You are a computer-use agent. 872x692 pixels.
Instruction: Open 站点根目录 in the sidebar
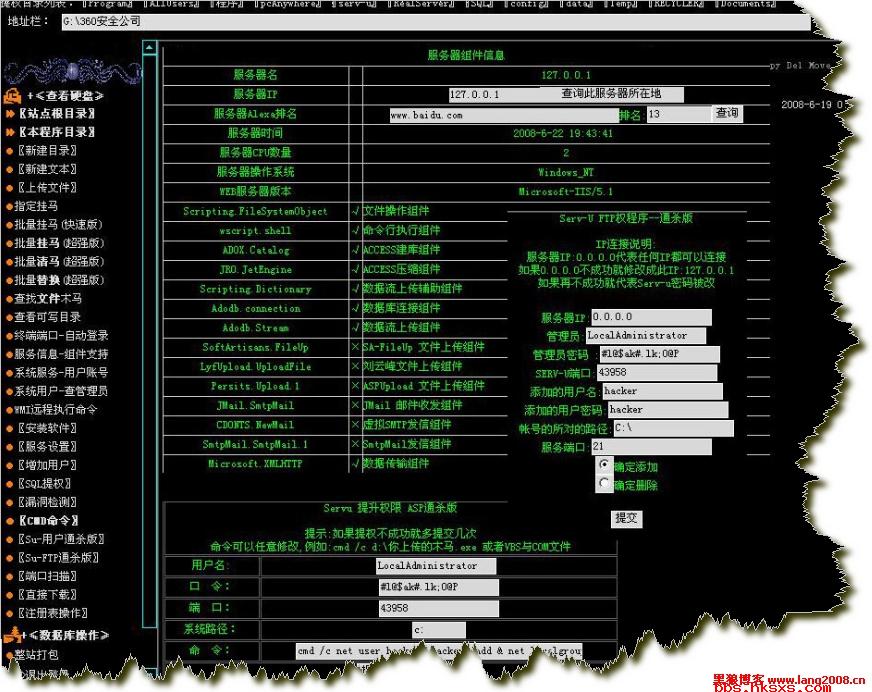56,113
